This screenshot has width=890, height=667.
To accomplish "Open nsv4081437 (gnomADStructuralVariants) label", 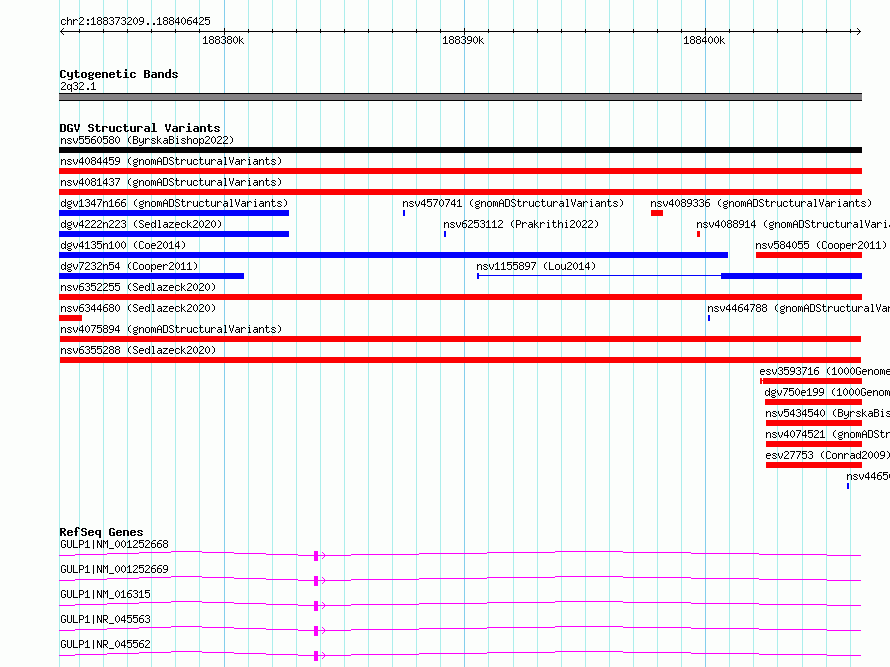I will point(171,182).
